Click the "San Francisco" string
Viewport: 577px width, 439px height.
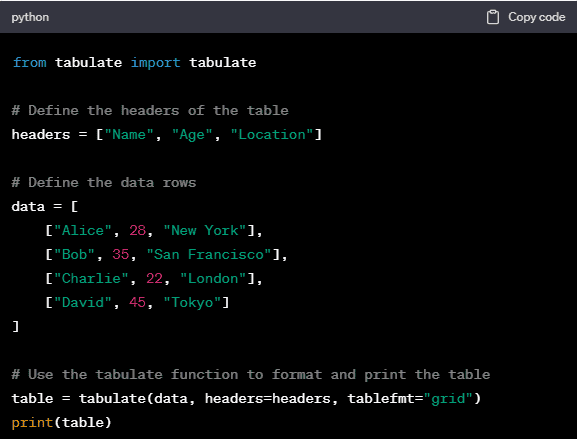point(209,255)
